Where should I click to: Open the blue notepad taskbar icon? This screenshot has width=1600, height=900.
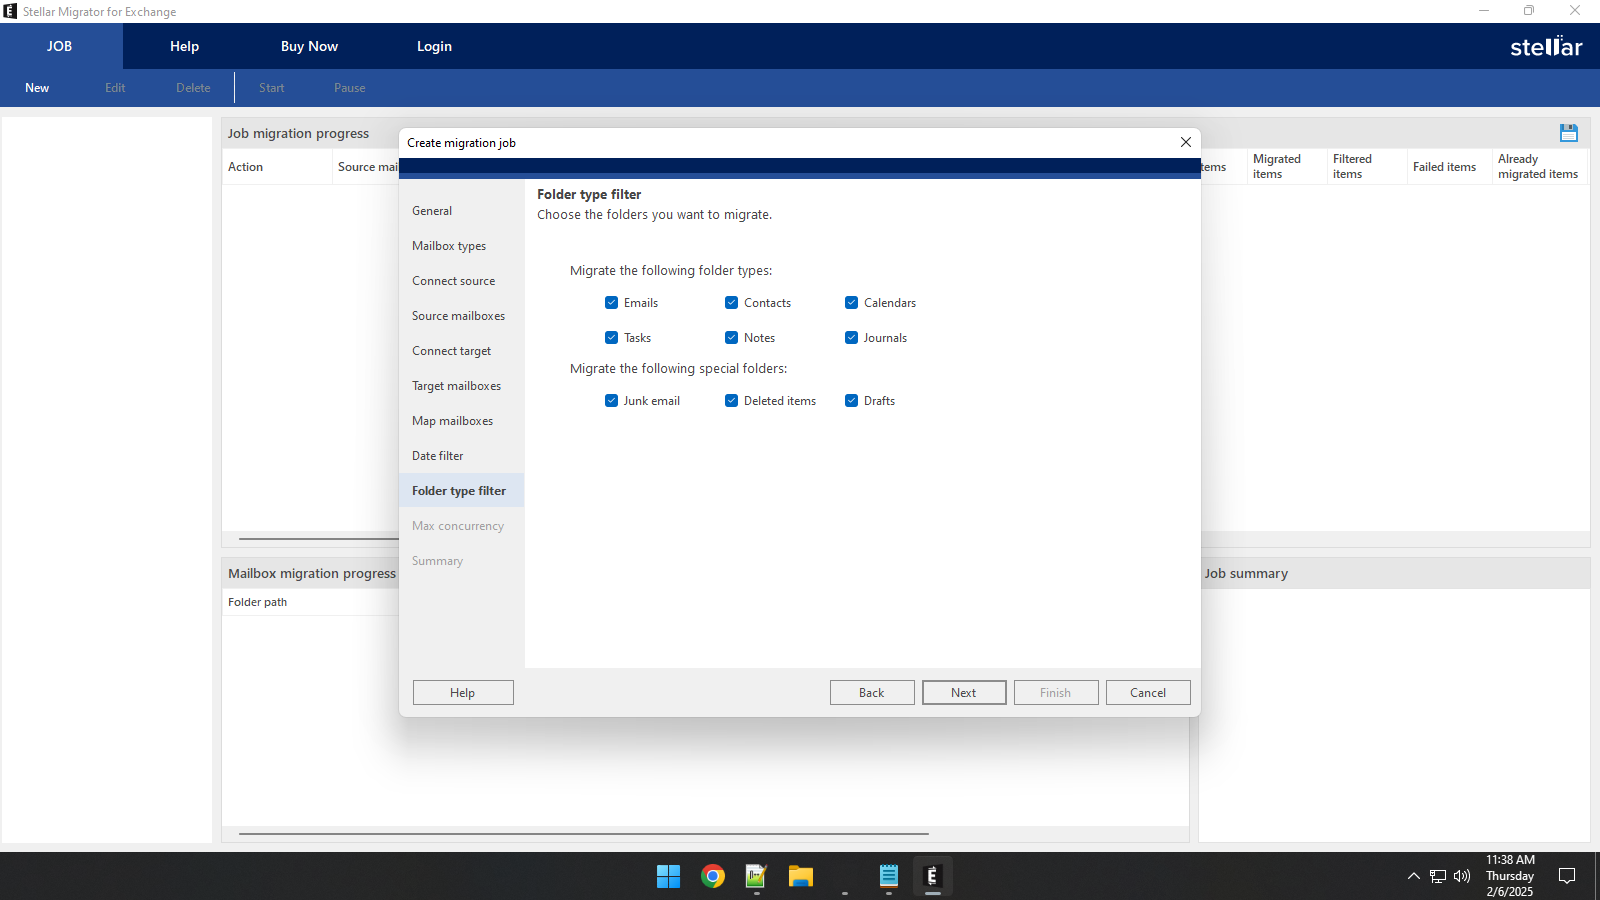pyautogui.click(x=888, y=877)
